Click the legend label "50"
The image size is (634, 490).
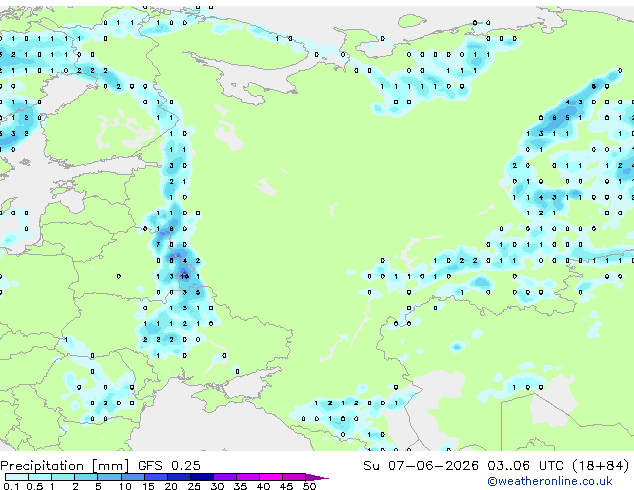(309, 486)
